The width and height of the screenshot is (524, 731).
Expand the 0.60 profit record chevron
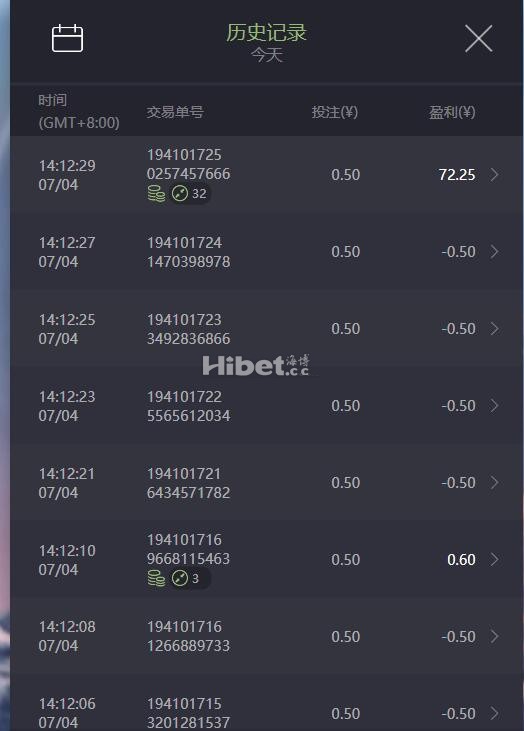(x=494, y=559)
